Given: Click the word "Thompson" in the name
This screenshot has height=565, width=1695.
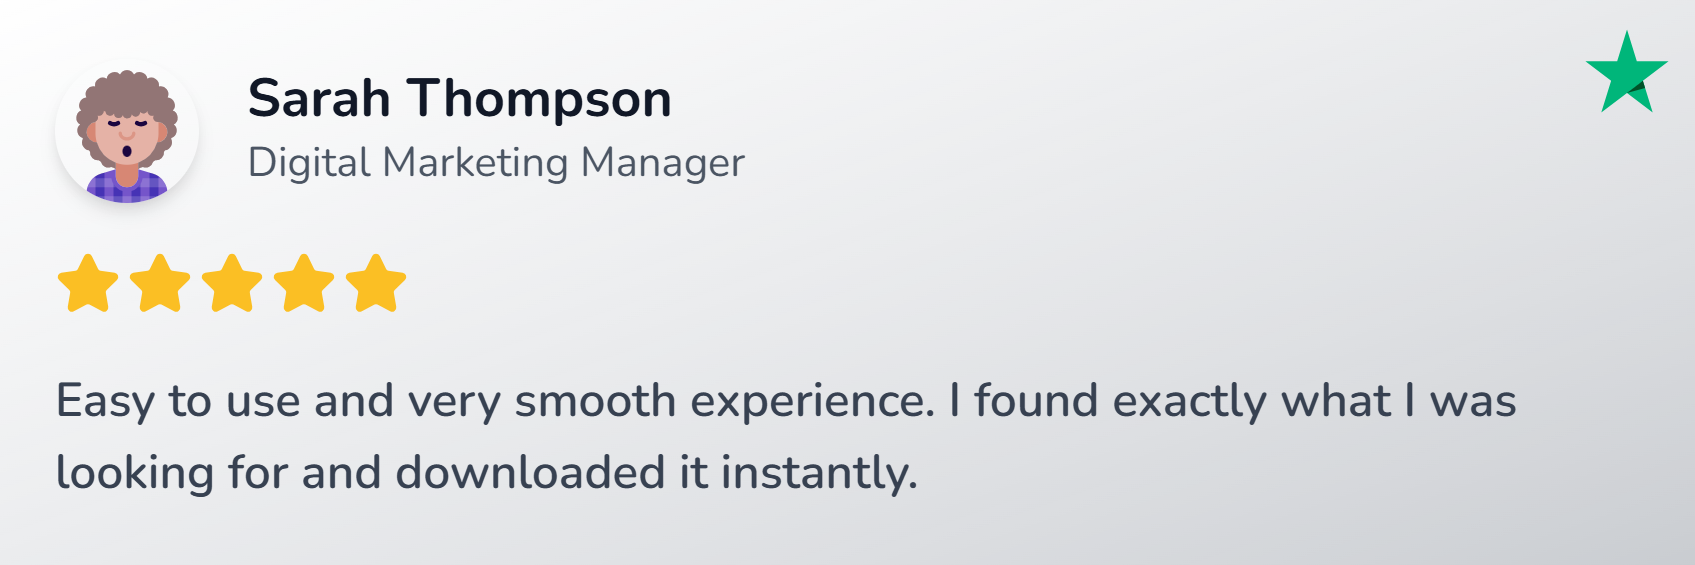Looking at the screenshot, I should (540, 101).
